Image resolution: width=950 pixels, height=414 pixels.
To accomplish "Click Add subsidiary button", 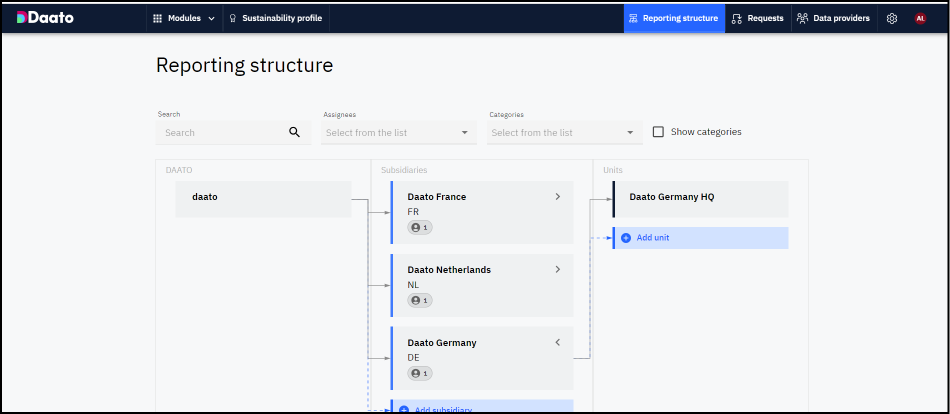I will point(482,406).
